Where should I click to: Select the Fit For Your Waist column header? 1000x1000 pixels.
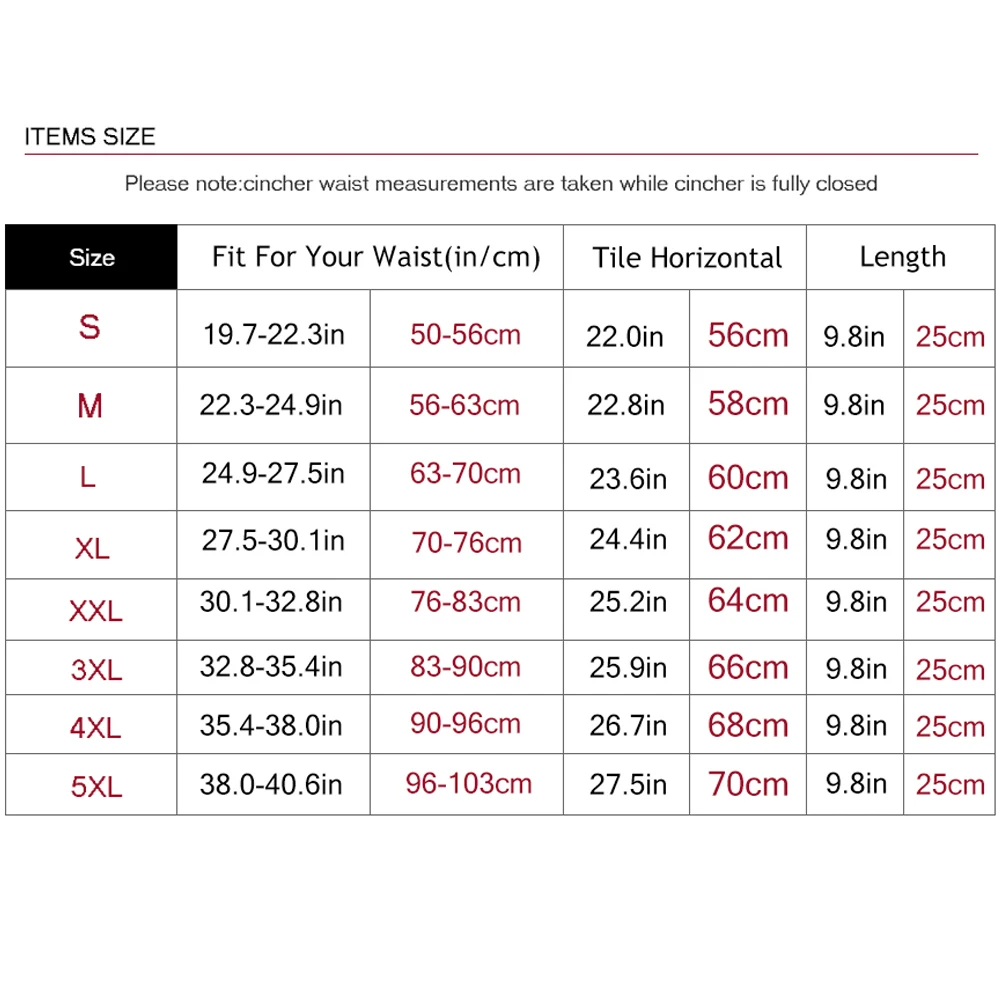376,257
